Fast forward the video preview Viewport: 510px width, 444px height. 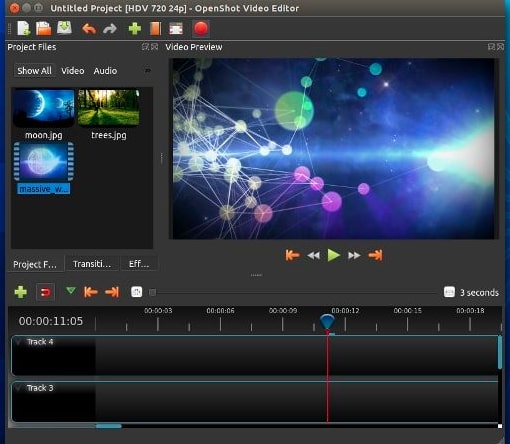[x=354, y=256]
